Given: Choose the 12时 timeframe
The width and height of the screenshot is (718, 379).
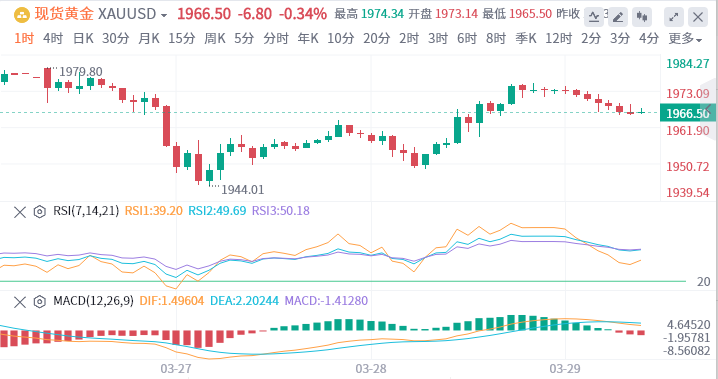Looking at the screenshot, I should pos(559,39).
